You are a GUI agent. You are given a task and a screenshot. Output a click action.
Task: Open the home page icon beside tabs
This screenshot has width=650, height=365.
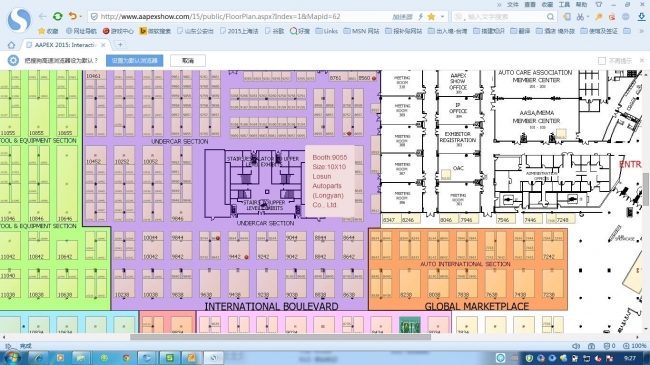point(12,45)
